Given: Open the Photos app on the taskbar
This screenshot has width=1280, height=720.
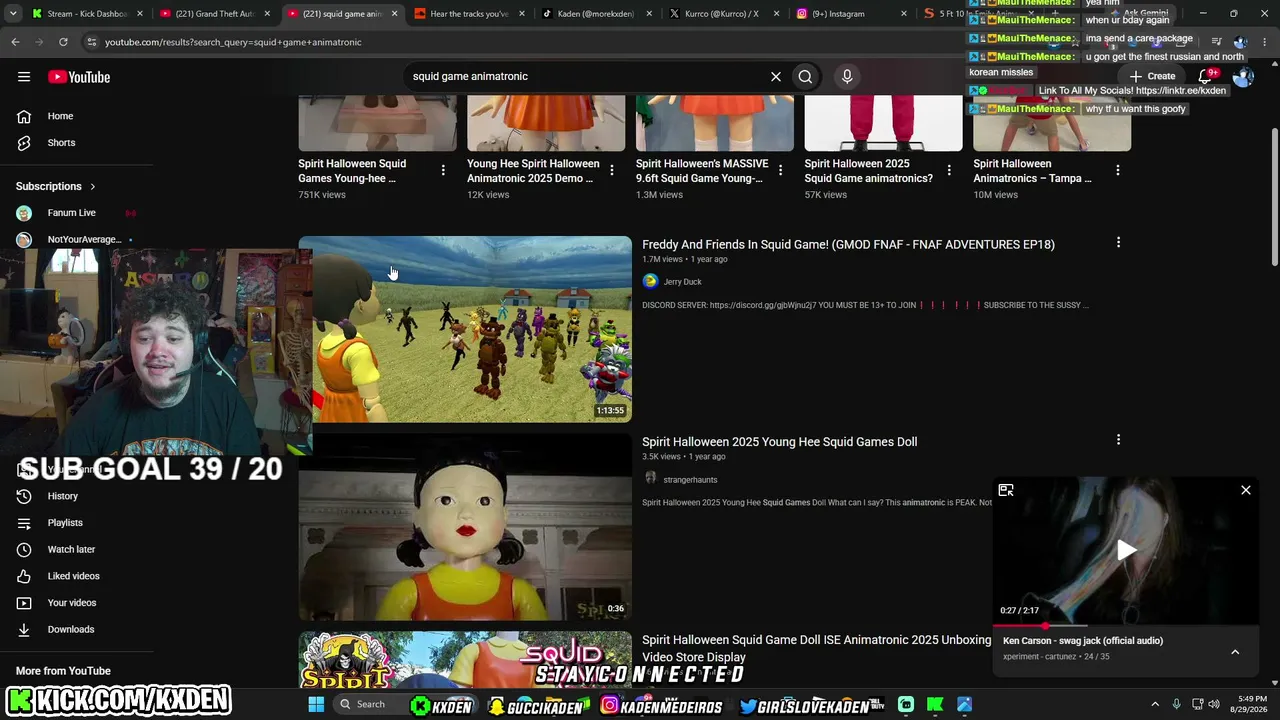Looking at the screenshot, I should [x=965, y=704].
